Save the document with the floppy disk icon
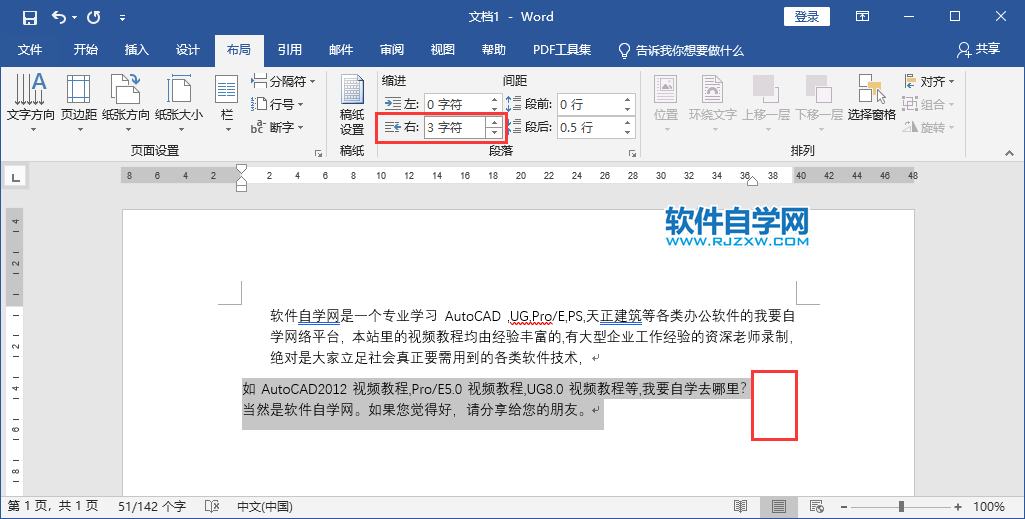The height and width of the screenshot is (519, 1025). 29,18
